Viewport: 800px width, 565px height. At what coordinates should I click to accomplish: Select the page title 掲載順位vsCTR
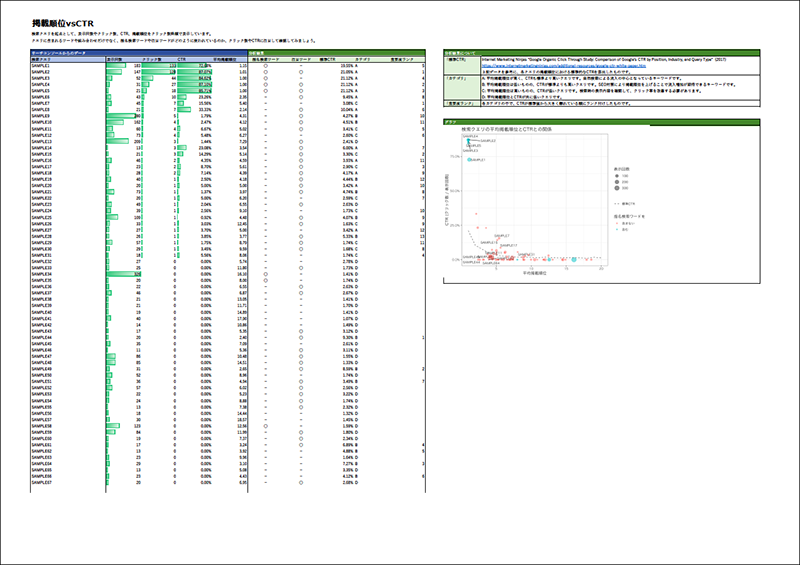pyautogui.click(x=63, y=23)
